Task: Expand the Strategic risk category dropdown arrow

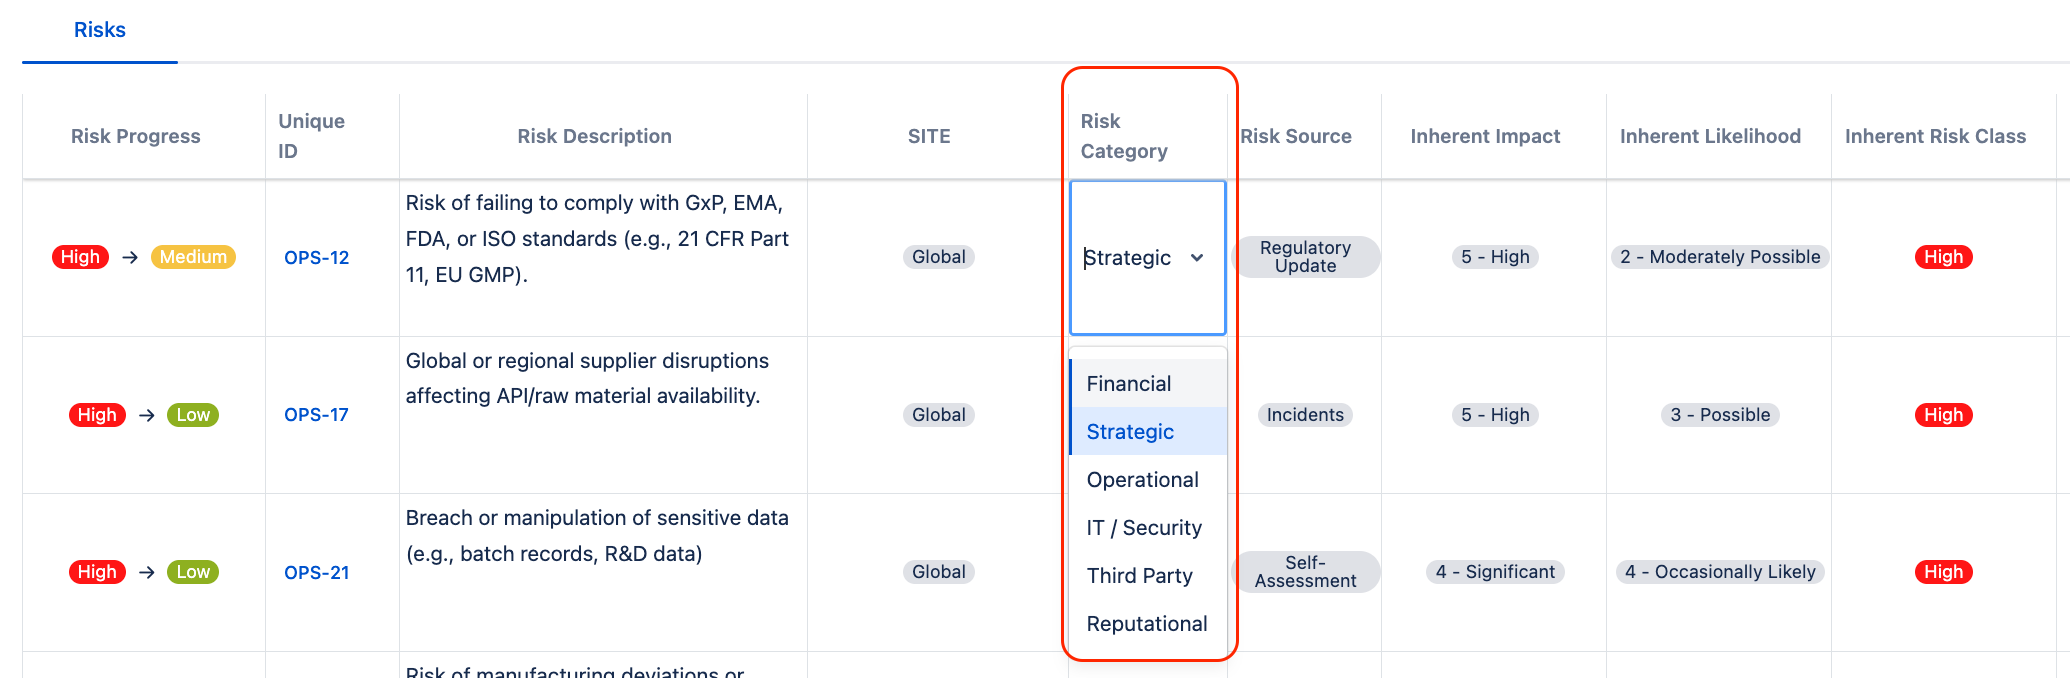Action: (x=1197, y=258)
